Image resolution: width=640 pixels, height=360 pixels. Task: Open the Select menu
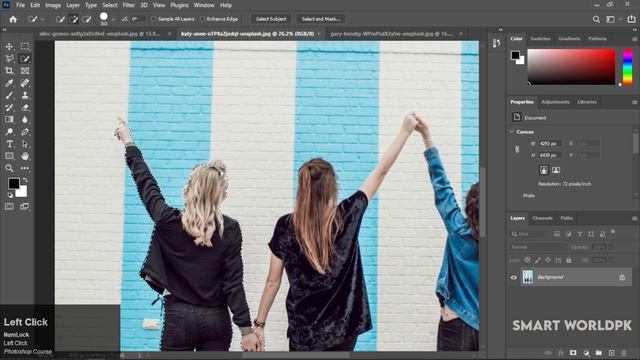pos(109,5)
